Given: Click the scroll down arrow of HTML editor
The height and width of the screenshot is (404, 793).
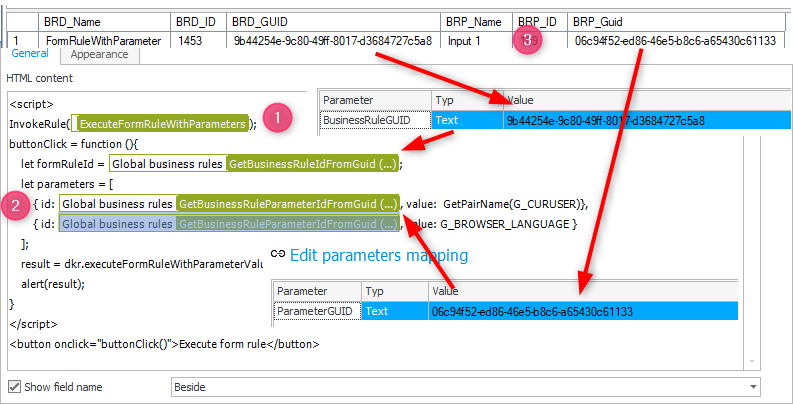Looking at the screenshot, I should pyautogui.click(x=752, y=362).
